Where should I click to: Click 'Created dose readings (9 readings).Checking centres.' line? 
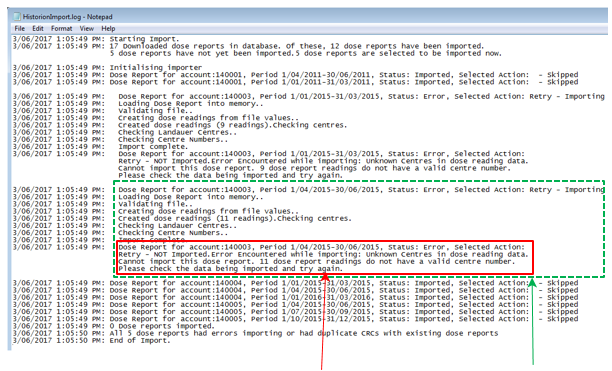tap(180, 125)
